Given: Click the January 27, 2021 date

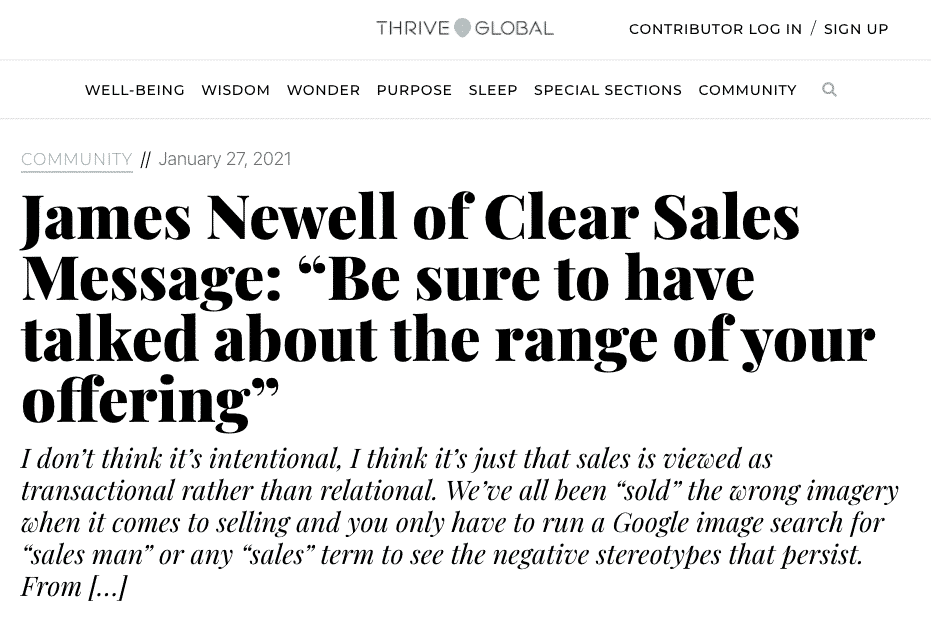Looking at the screenshot, I should tap(225, 159).
